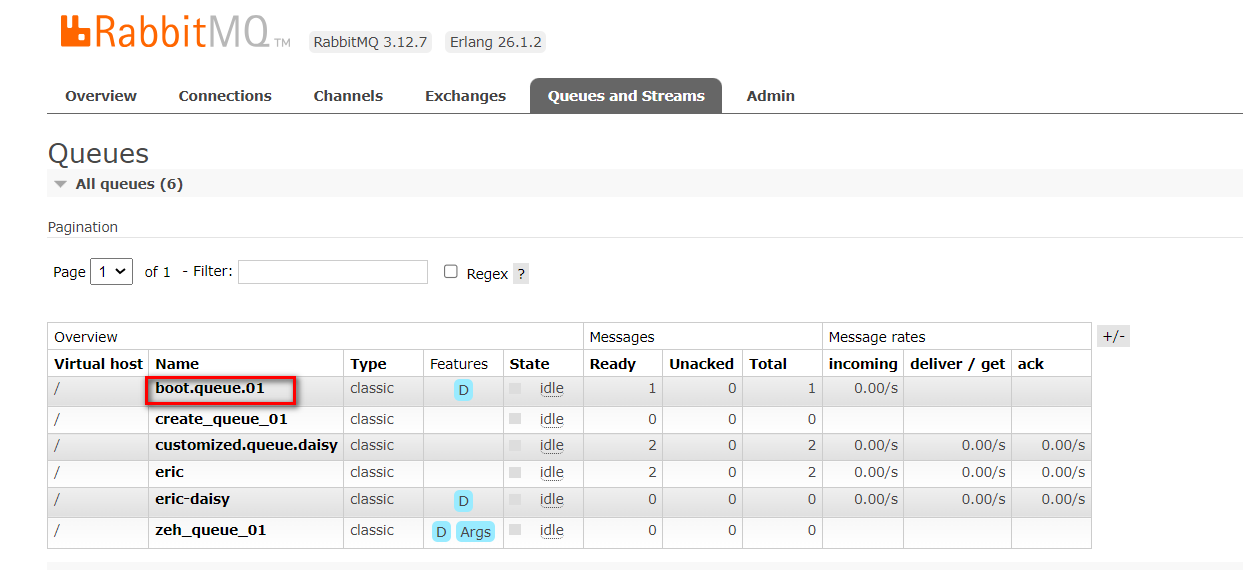Open the Page number dropdown
1243x570 pixels.
[x=111, y=271]
